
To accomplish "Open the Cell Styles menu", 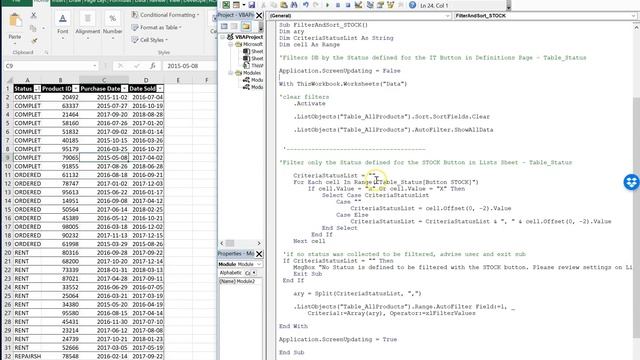I will point(149,40).
